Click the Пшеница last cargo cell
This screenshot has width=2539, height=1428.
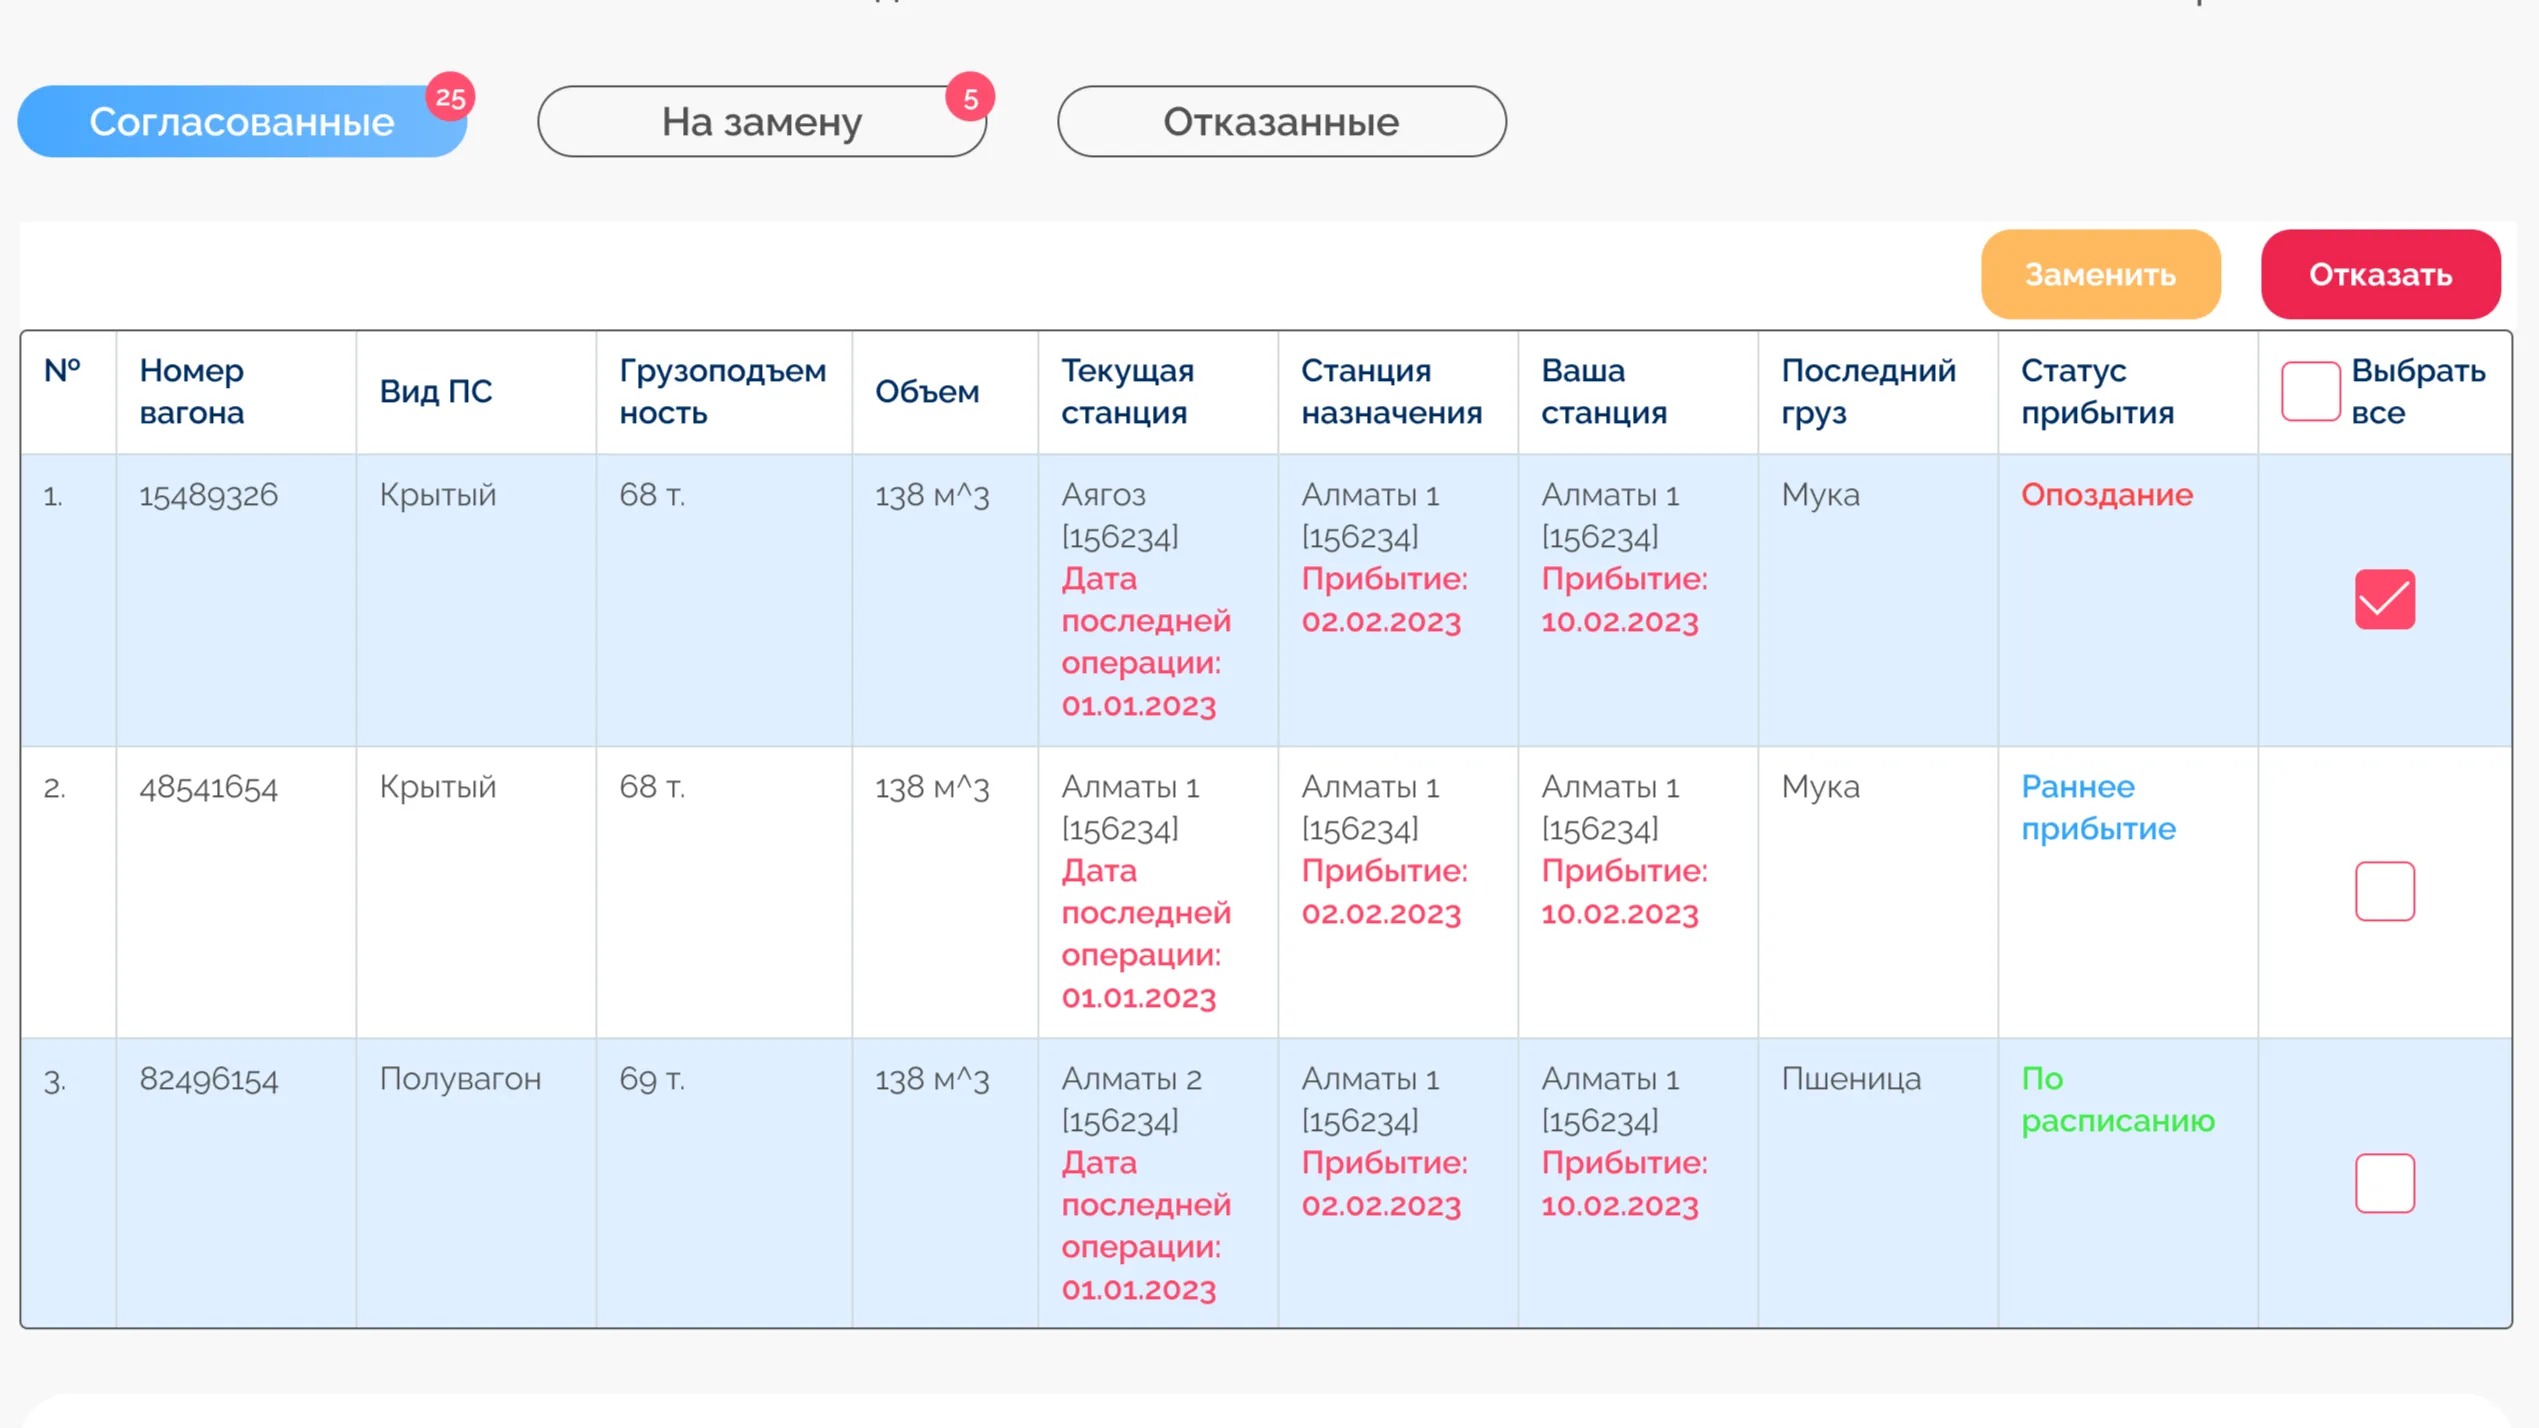click(x=1850, y=1079)
